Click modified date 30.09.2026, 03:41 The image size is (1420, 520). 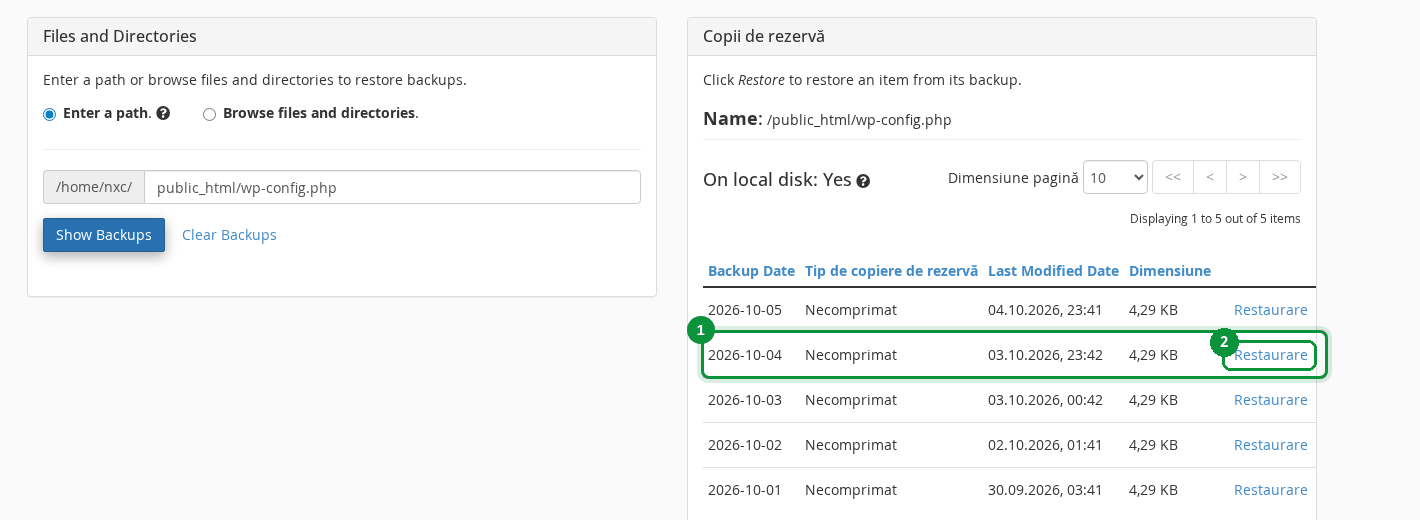1045,490
